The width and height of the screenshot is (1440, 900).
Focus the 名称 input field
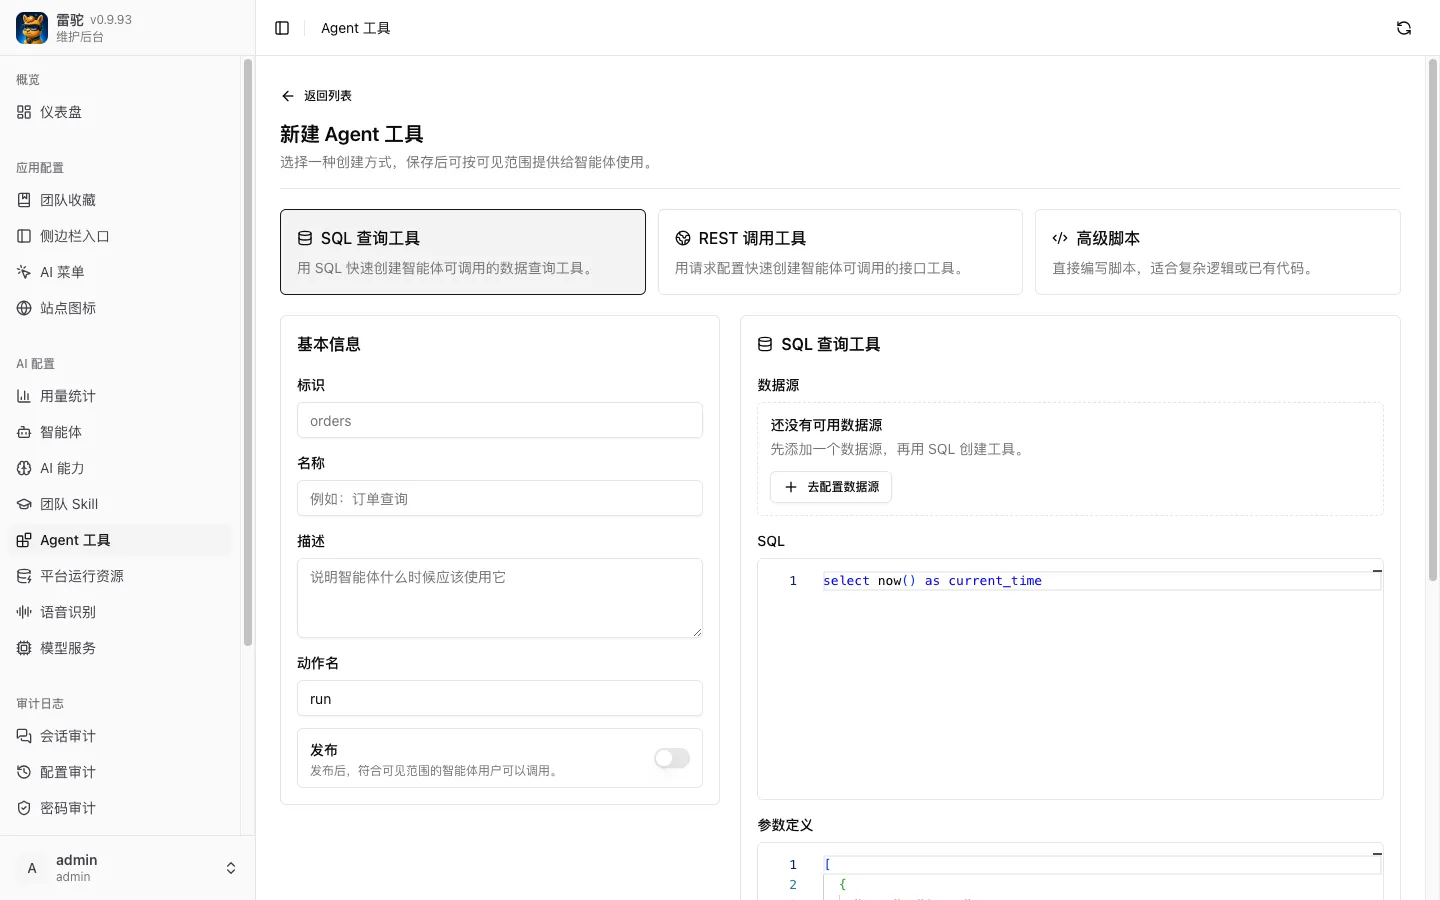tap(500, 498)
